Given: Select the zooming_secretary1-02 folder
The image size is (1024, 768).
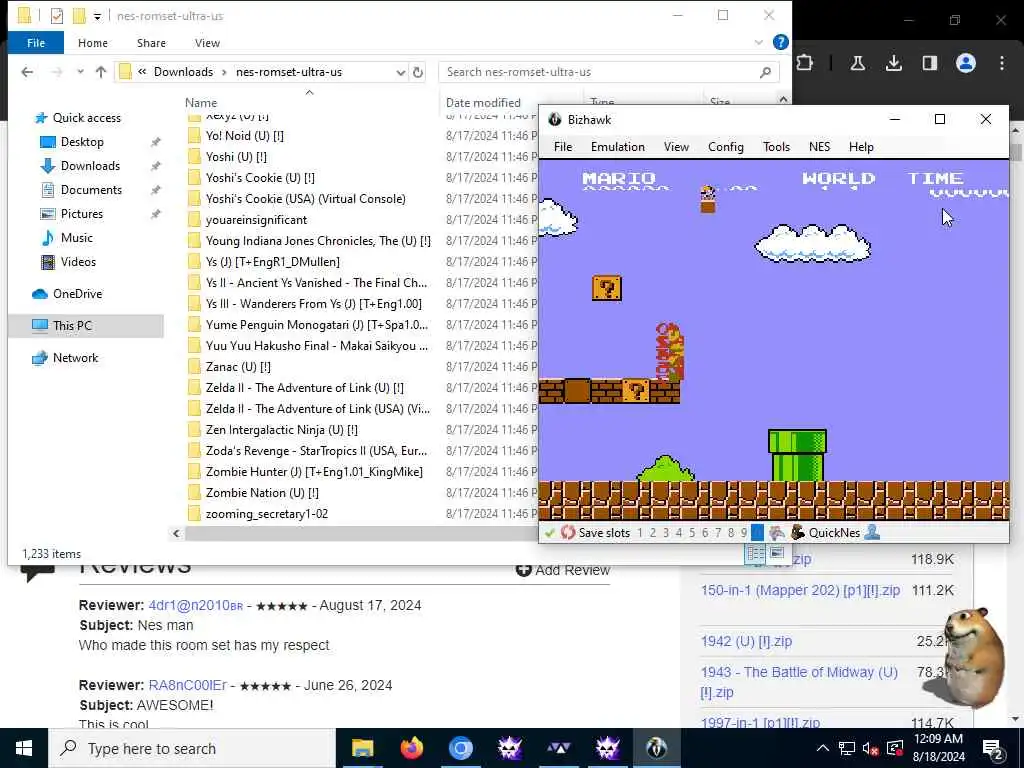Looking at the screenshot, I should pos(266,514).
